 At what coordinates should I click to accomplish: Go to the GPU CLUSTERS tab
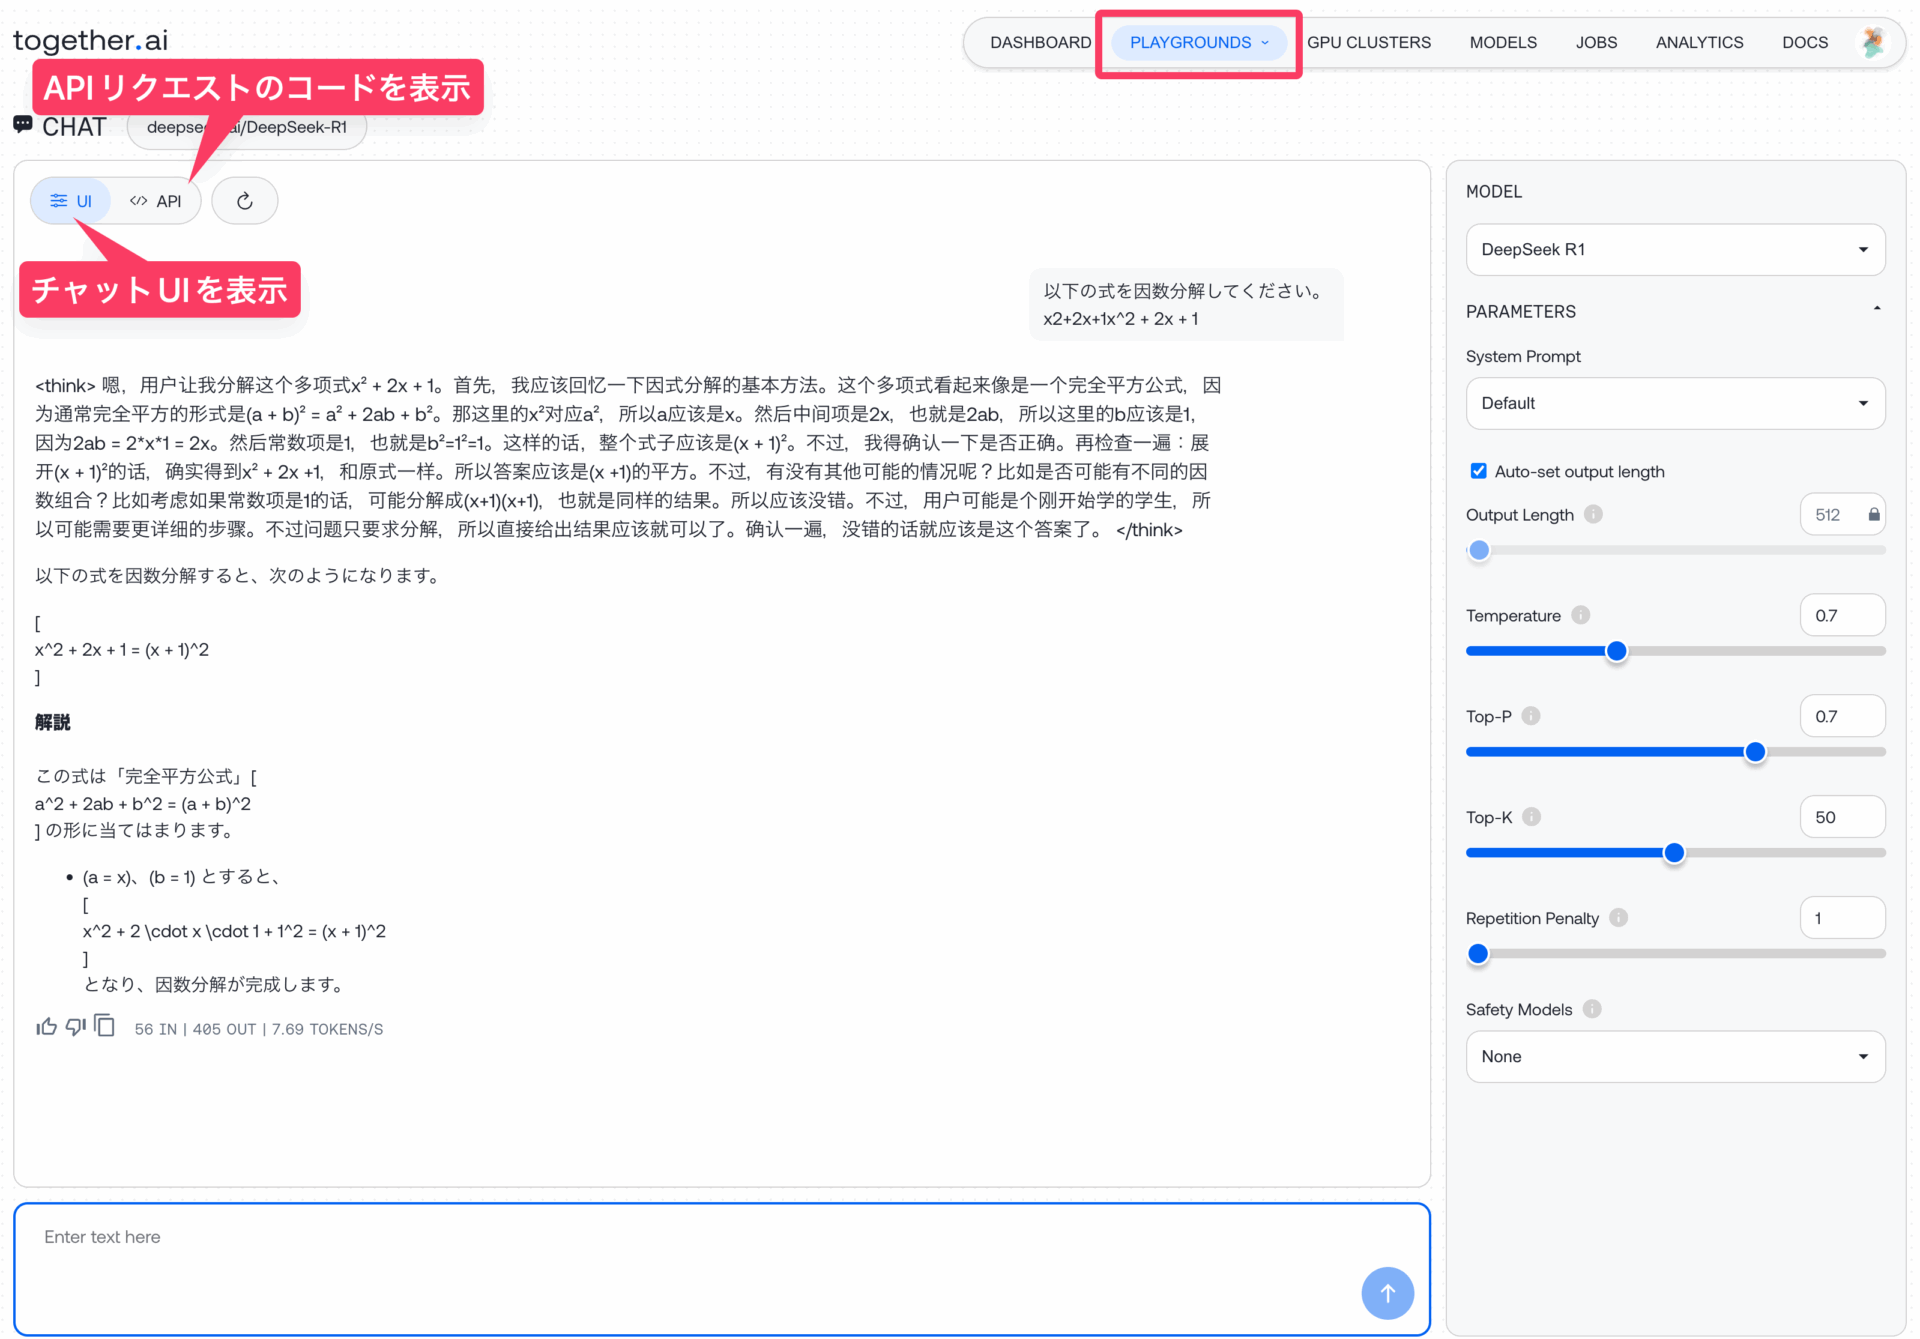pos(1368,42)
